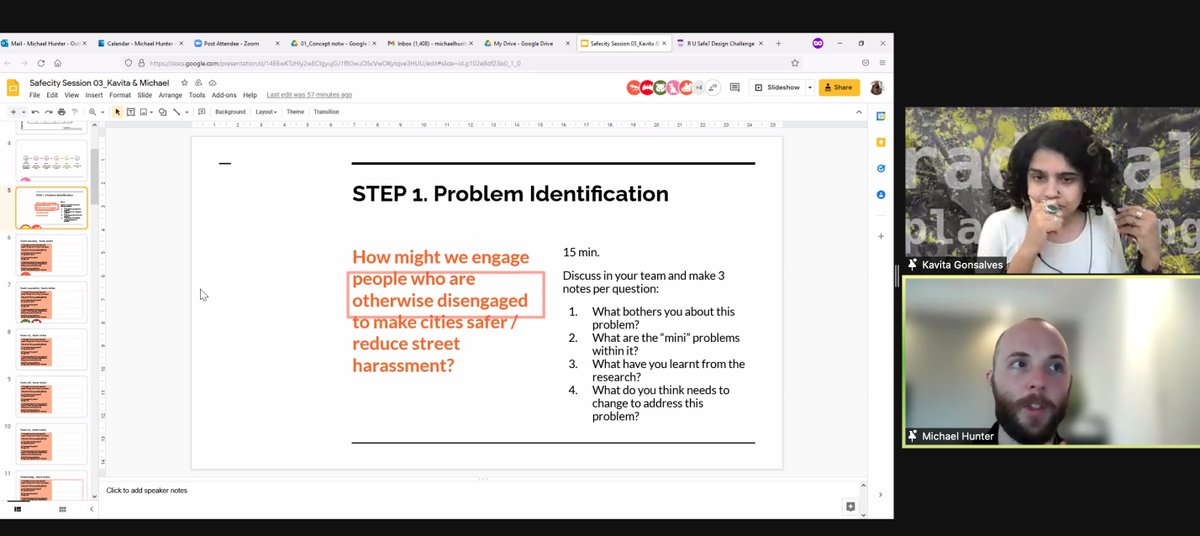Viewport: 1200px width, 536px height.
Task: Select the Shape tool
Action: tap(162, 112)
